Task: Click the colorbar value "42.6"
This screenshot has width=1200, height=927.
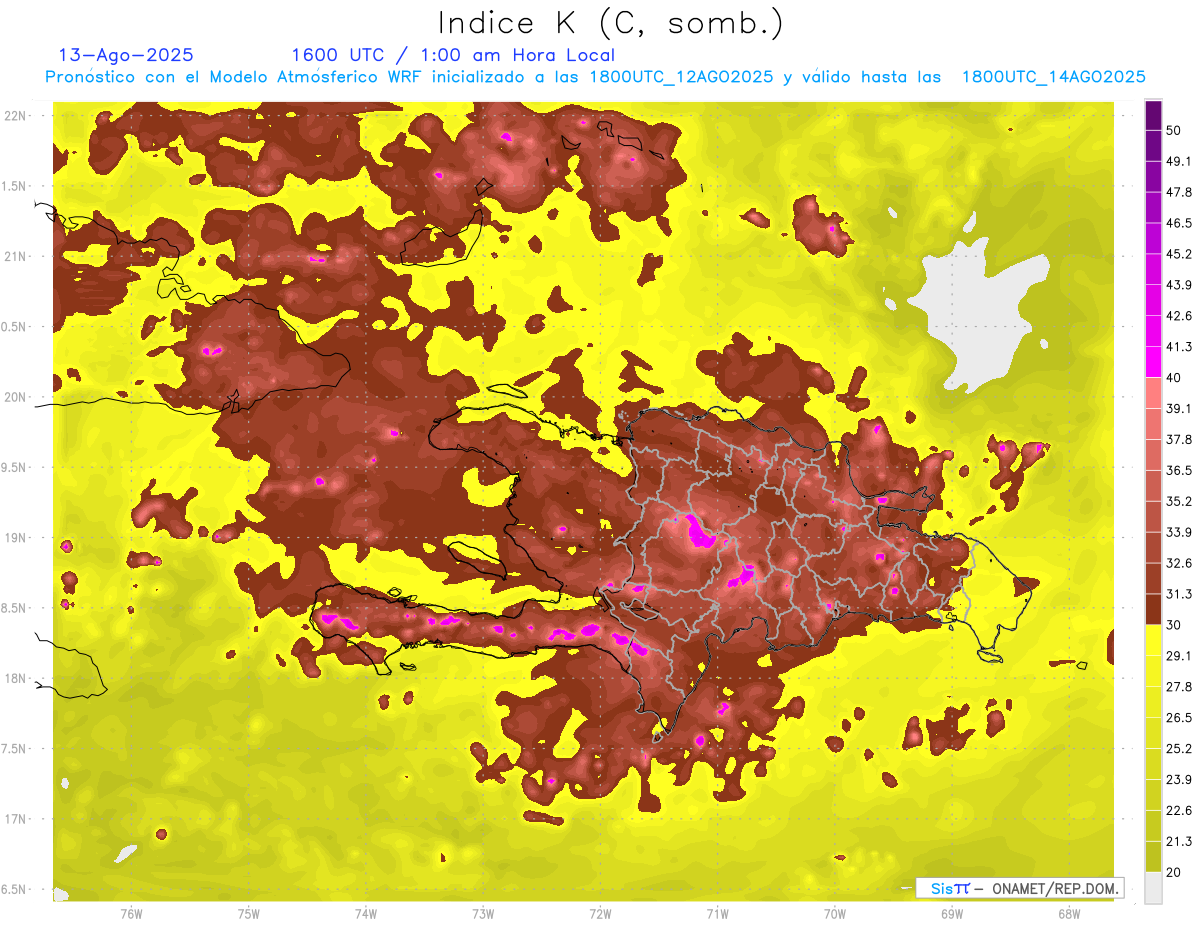Action: coord(1179,316)
